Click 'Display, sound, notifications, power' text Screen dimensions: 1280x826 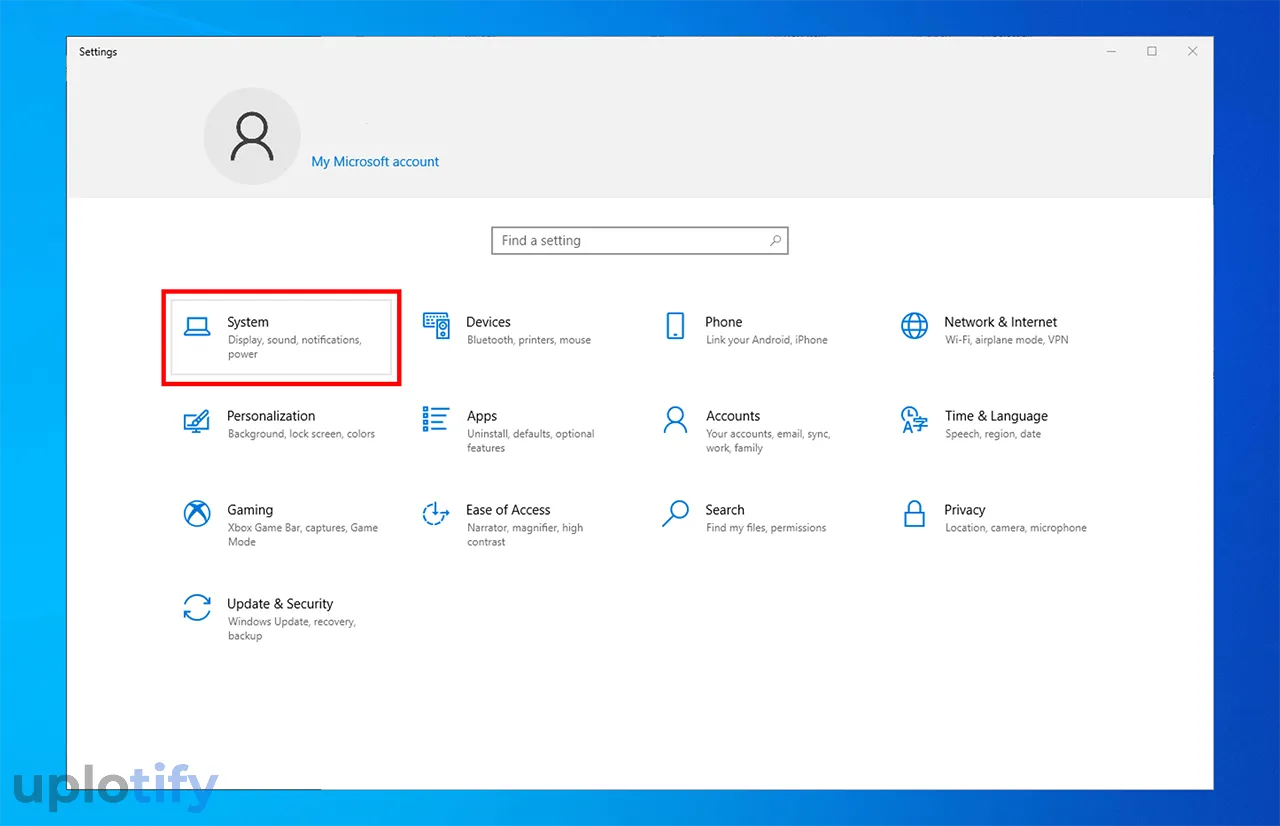(295, 347)
